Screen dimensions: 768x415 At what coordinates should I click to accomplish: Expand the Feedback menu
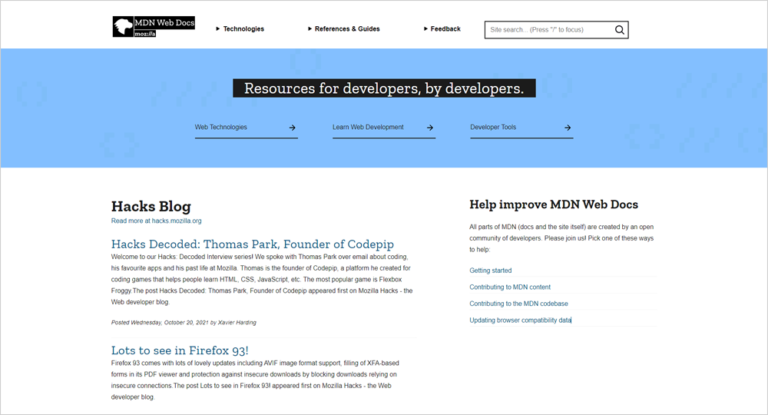tap(442, 29)
